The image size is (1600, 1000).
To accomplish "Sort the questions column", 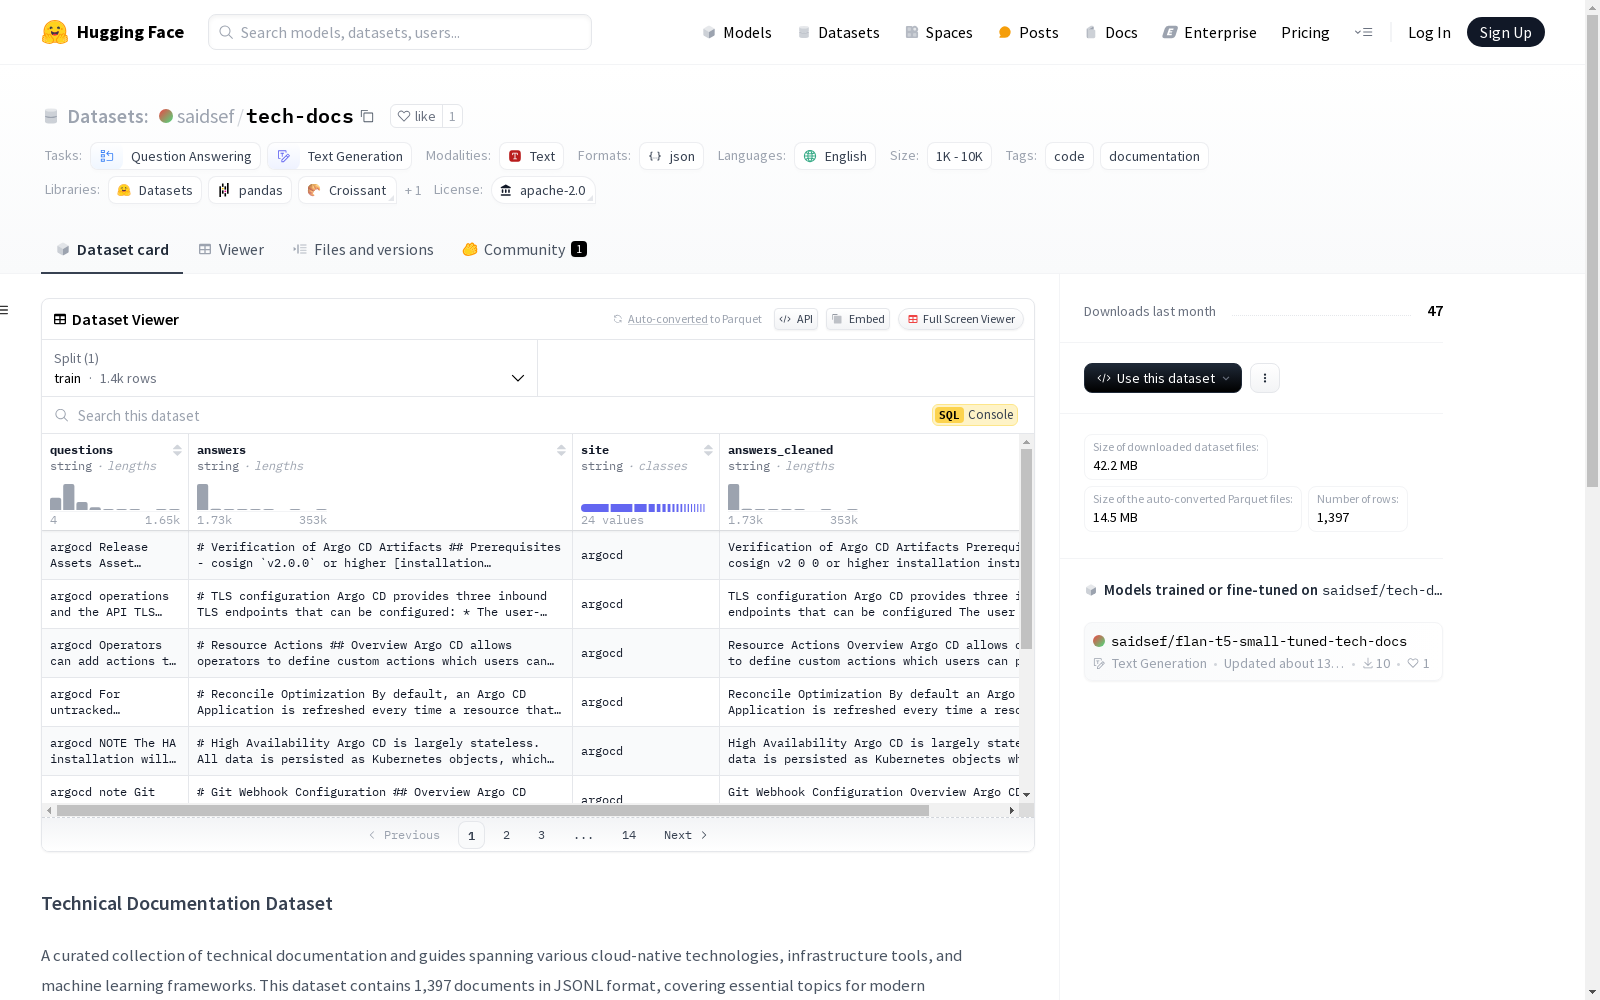I will pos(177,450).
